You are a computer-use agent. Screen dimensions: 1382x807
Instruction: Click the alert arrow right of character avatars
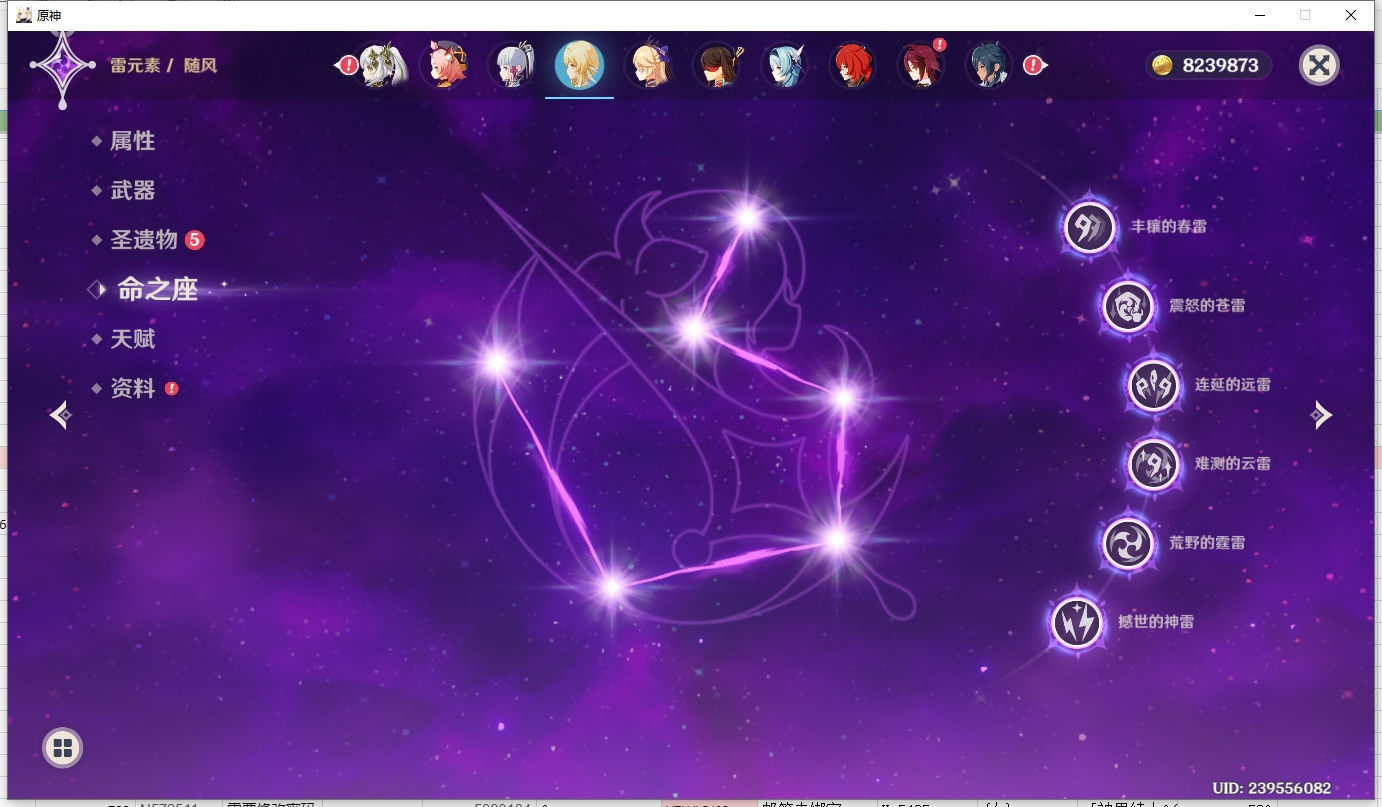pos(1034,65)
